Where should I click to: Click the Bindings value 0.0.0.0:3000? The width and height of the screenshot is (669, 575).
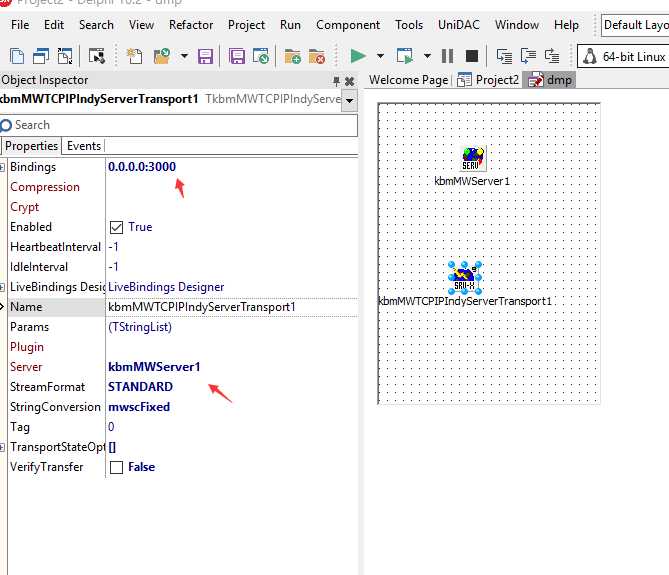click(142, 167)
